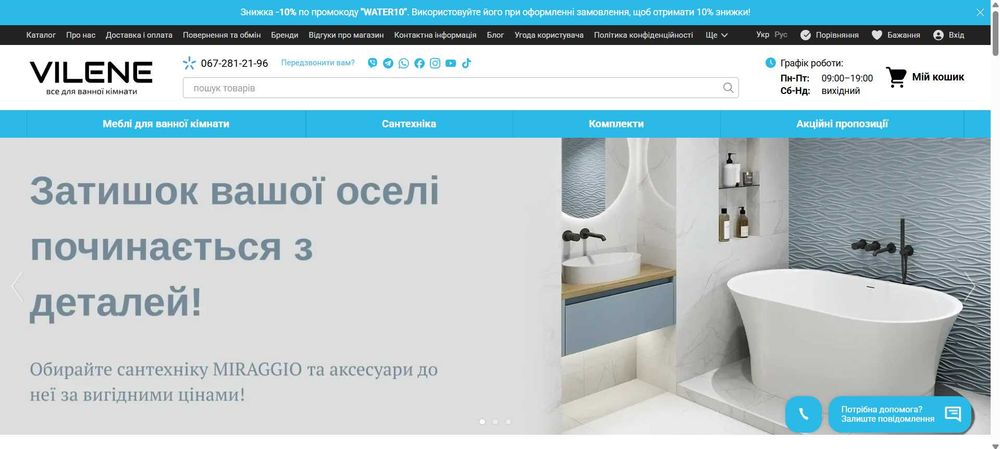Open Бажання wishlist link
Image resolution: width=1000 pixels, height=449 pixels.
tap(895, 35)
